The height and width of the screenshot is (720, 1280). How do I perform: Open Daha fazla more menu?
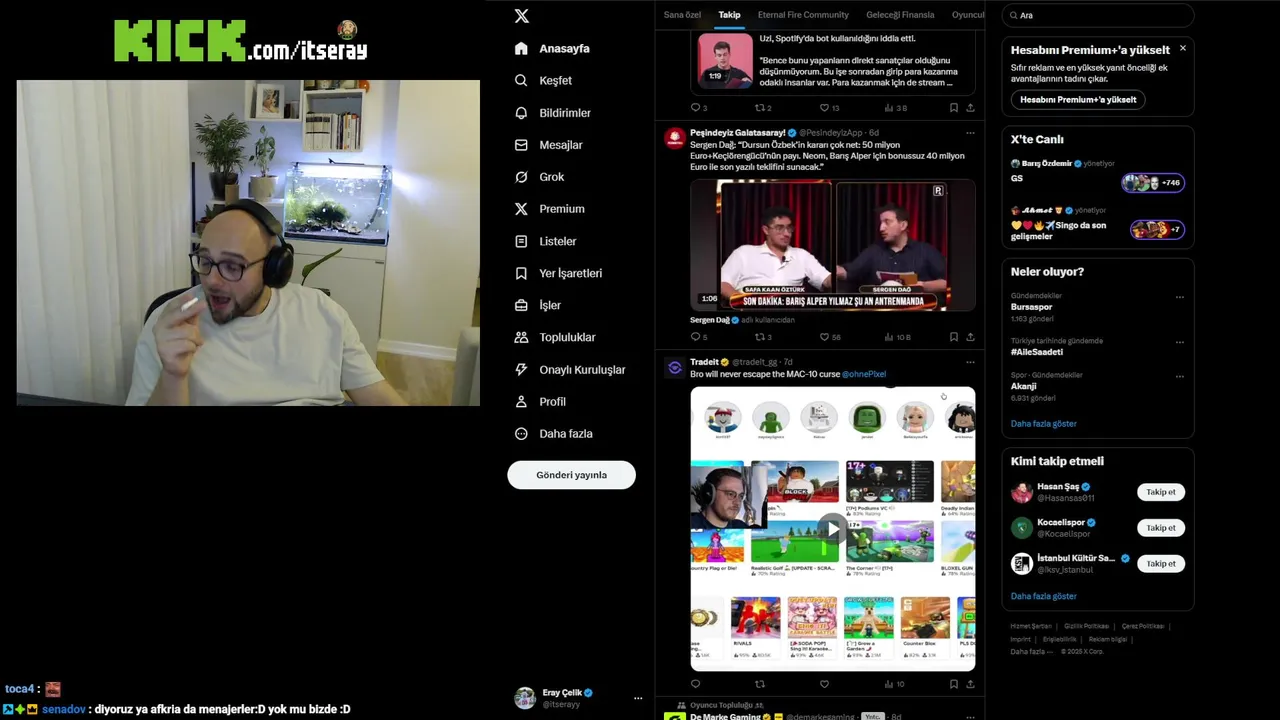(553, 433)
